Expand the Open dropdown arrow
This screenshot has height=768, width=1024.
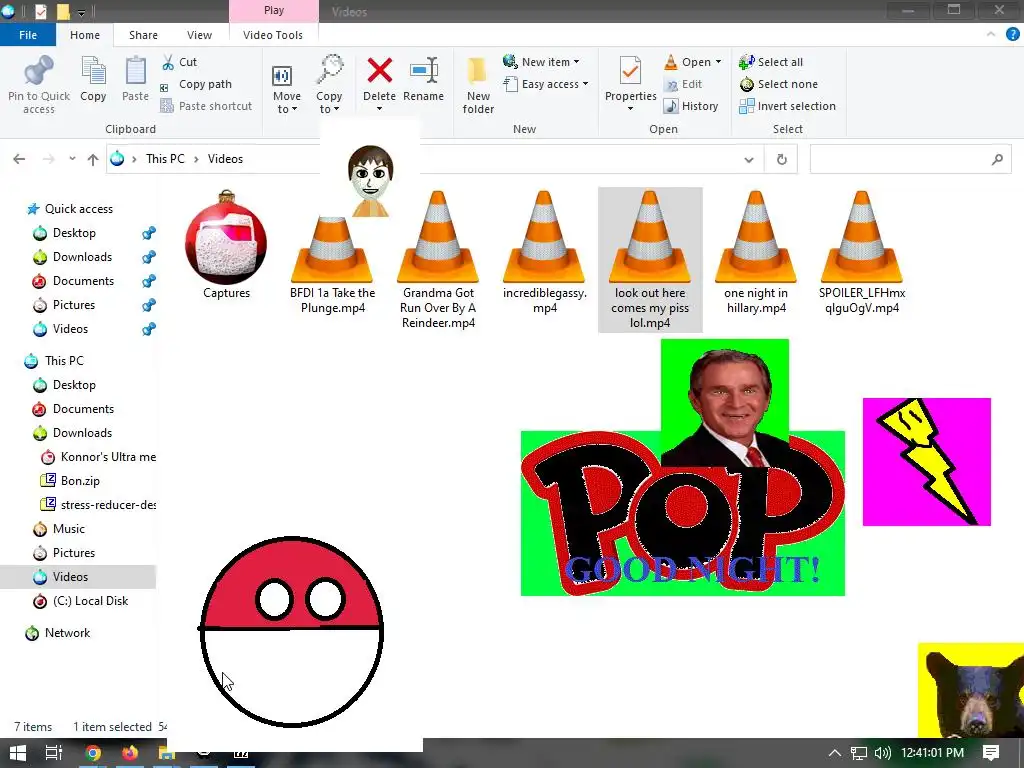tap(718, 61)
